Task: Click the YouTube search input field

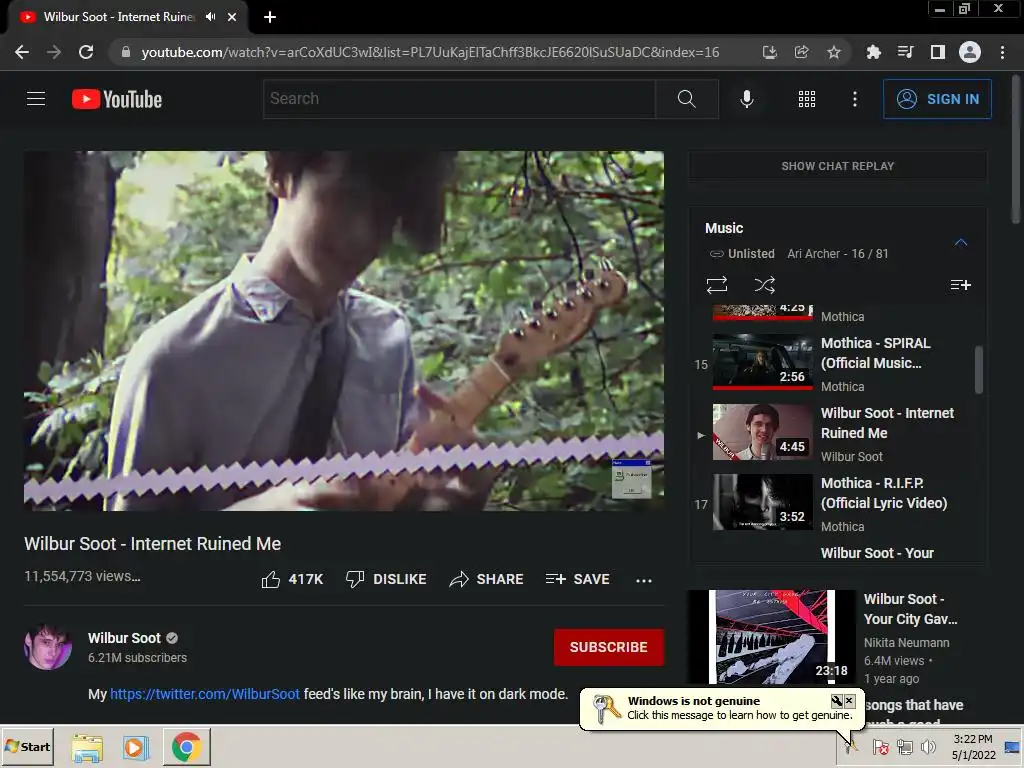Action: pos(459,99)
